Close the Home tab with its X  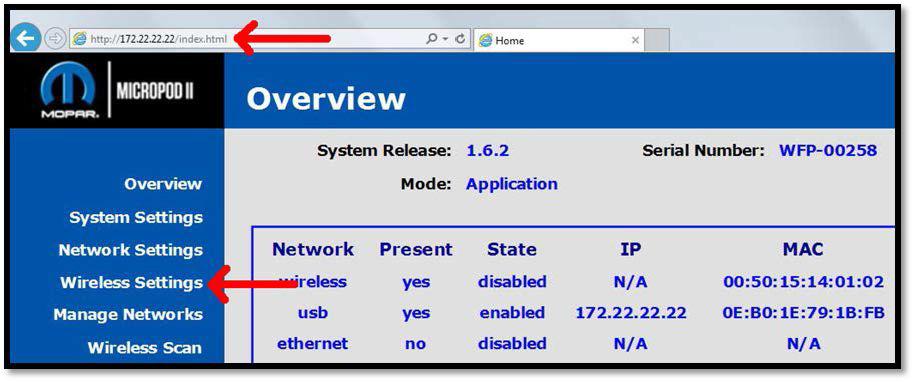pos(635,40)
